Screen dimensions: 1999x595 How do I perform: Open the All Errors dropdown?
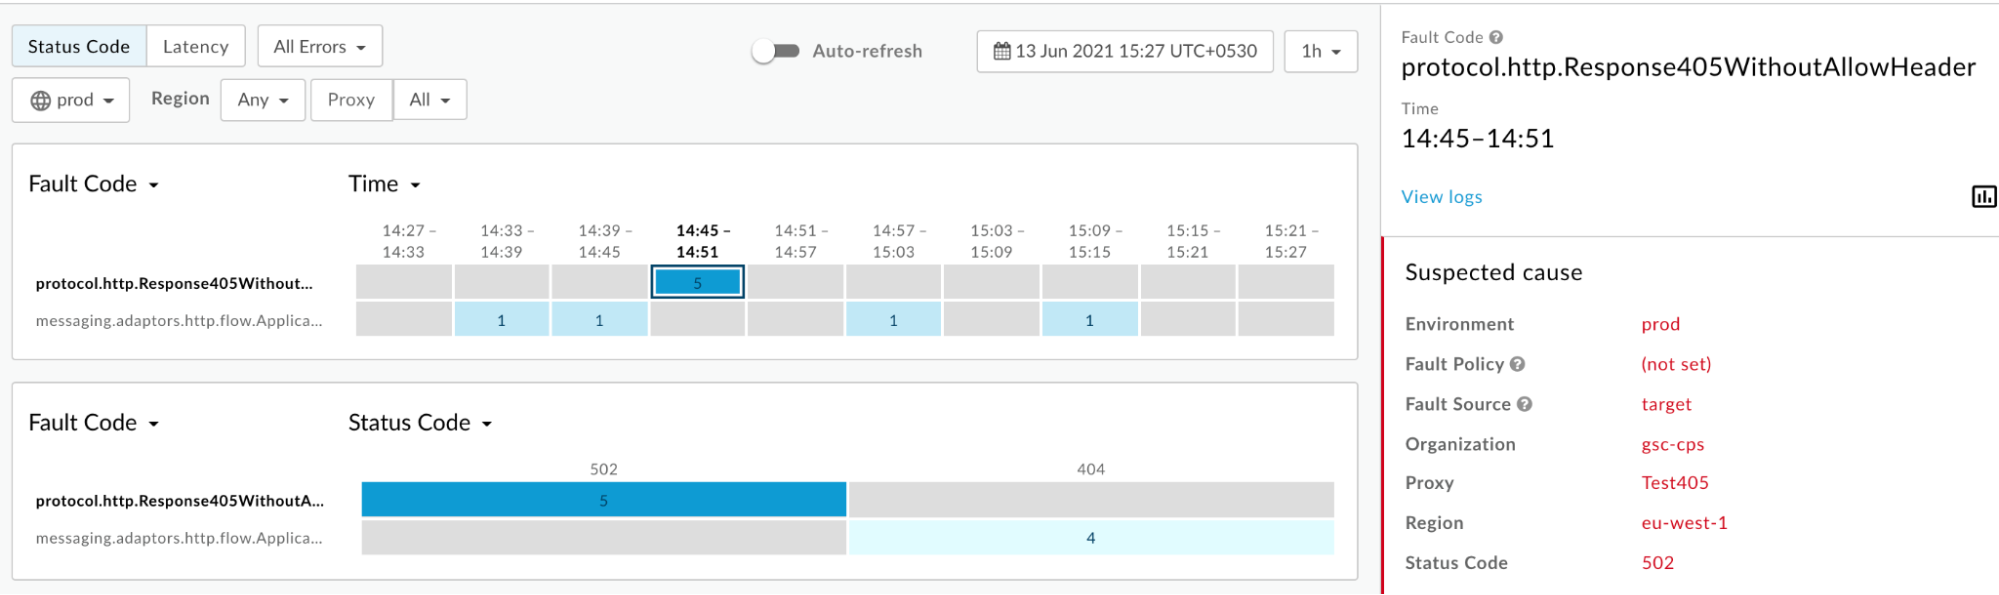pos(319,47)
